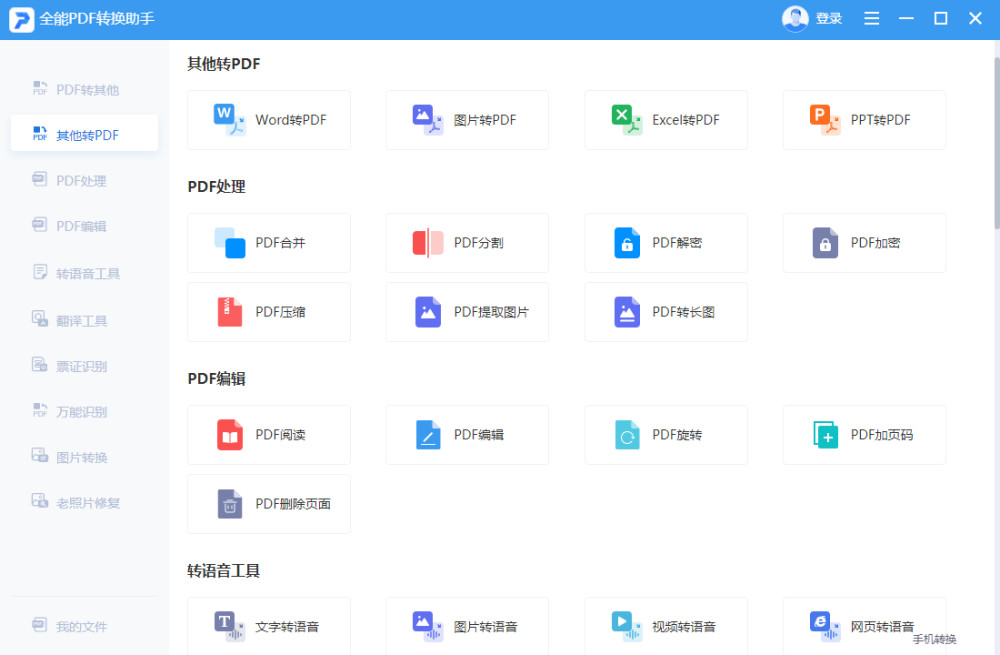Click the 登录 login link
This screenshot has height=655, width=1000.
(828, 18)
